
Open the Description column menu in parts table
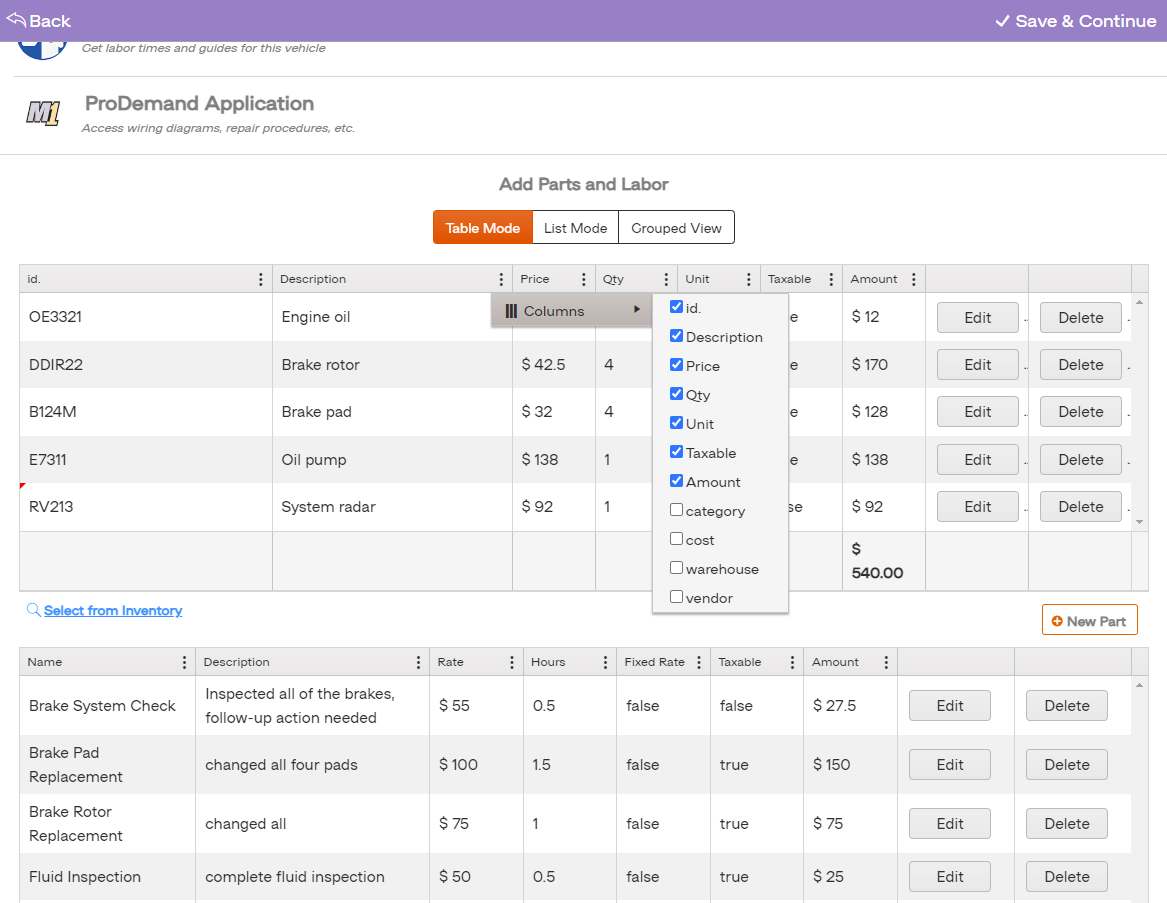[501, 280]
